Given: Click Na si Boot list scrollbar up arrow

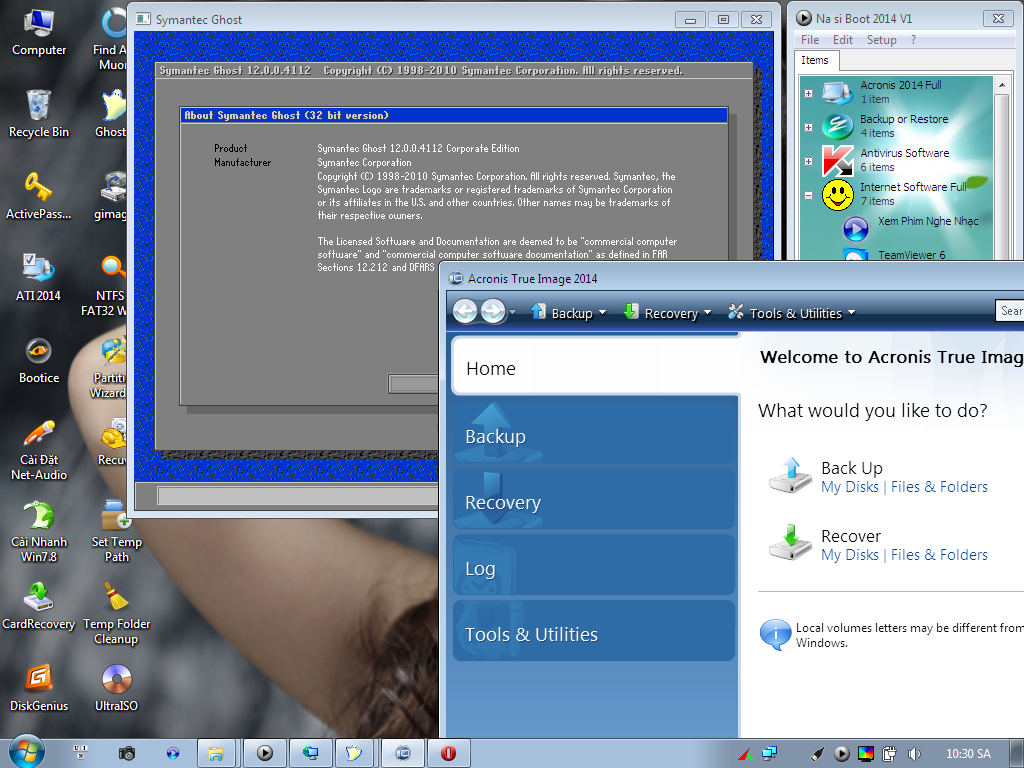Looking at the screenshot, I should [x=1002, y=85].
